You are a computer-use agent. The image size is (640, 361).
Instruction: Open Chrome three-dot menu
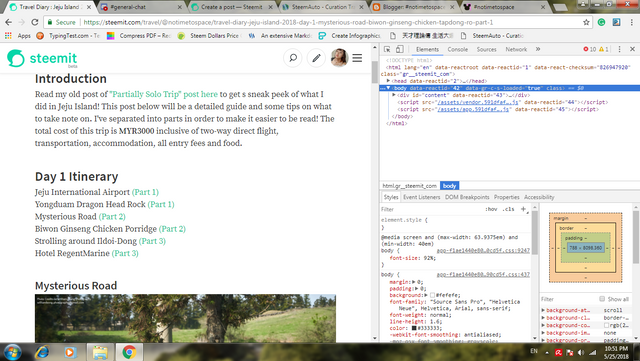632,22
